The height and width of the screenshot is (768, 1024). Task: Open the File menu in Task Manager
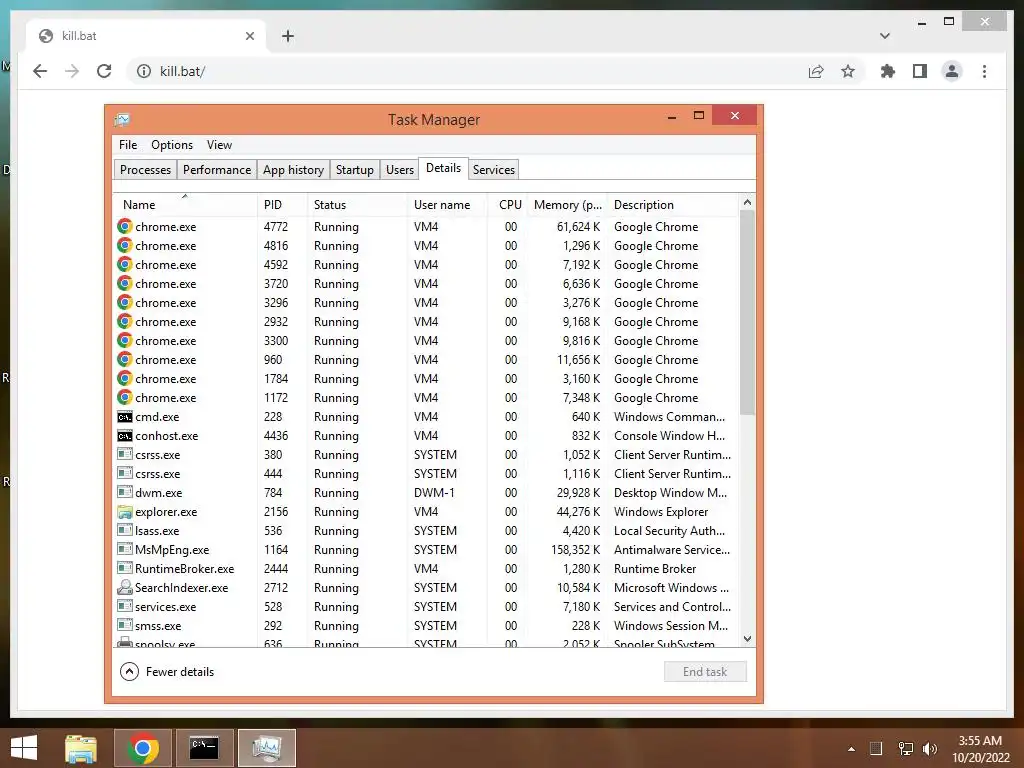coord(128,145)
